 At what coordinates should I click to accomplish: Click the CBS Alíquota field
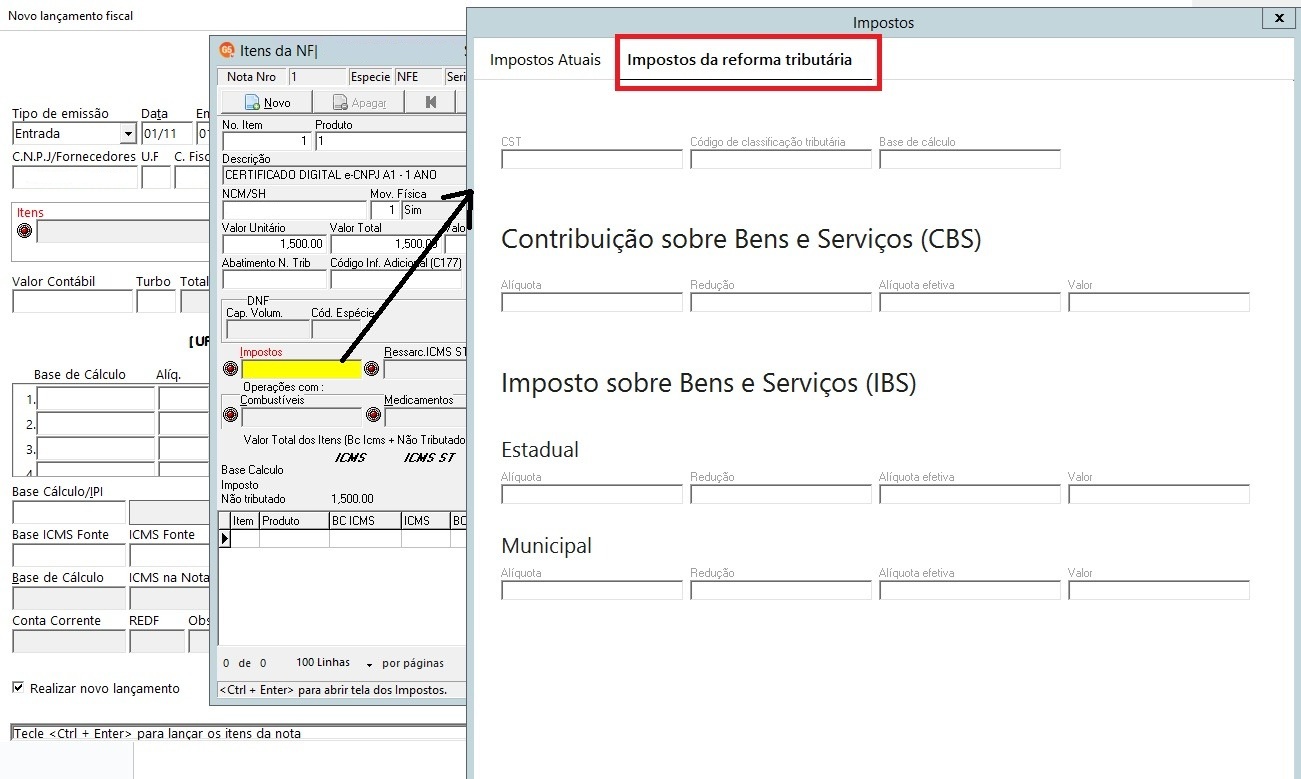coord(592,302)
